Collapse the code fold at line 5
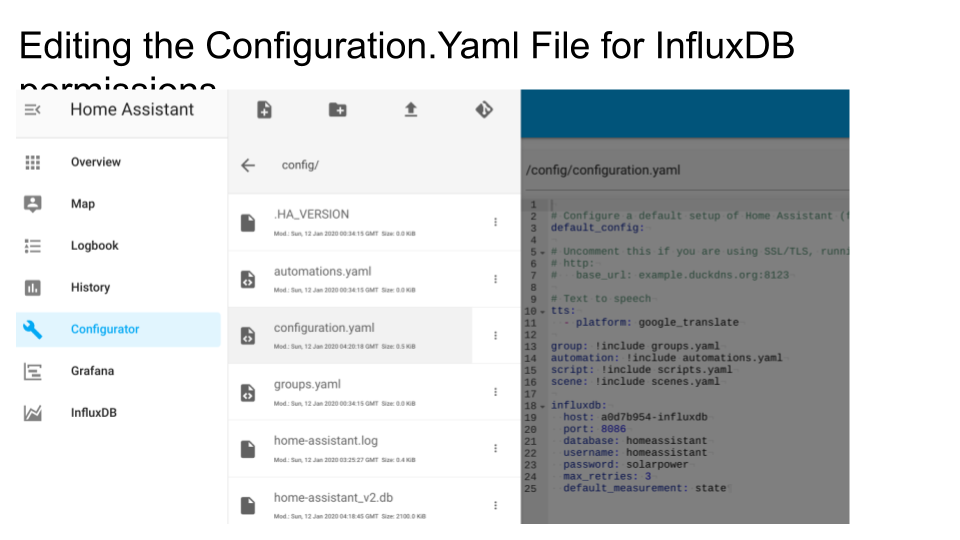Screen dimensions: 960x540 542,252
